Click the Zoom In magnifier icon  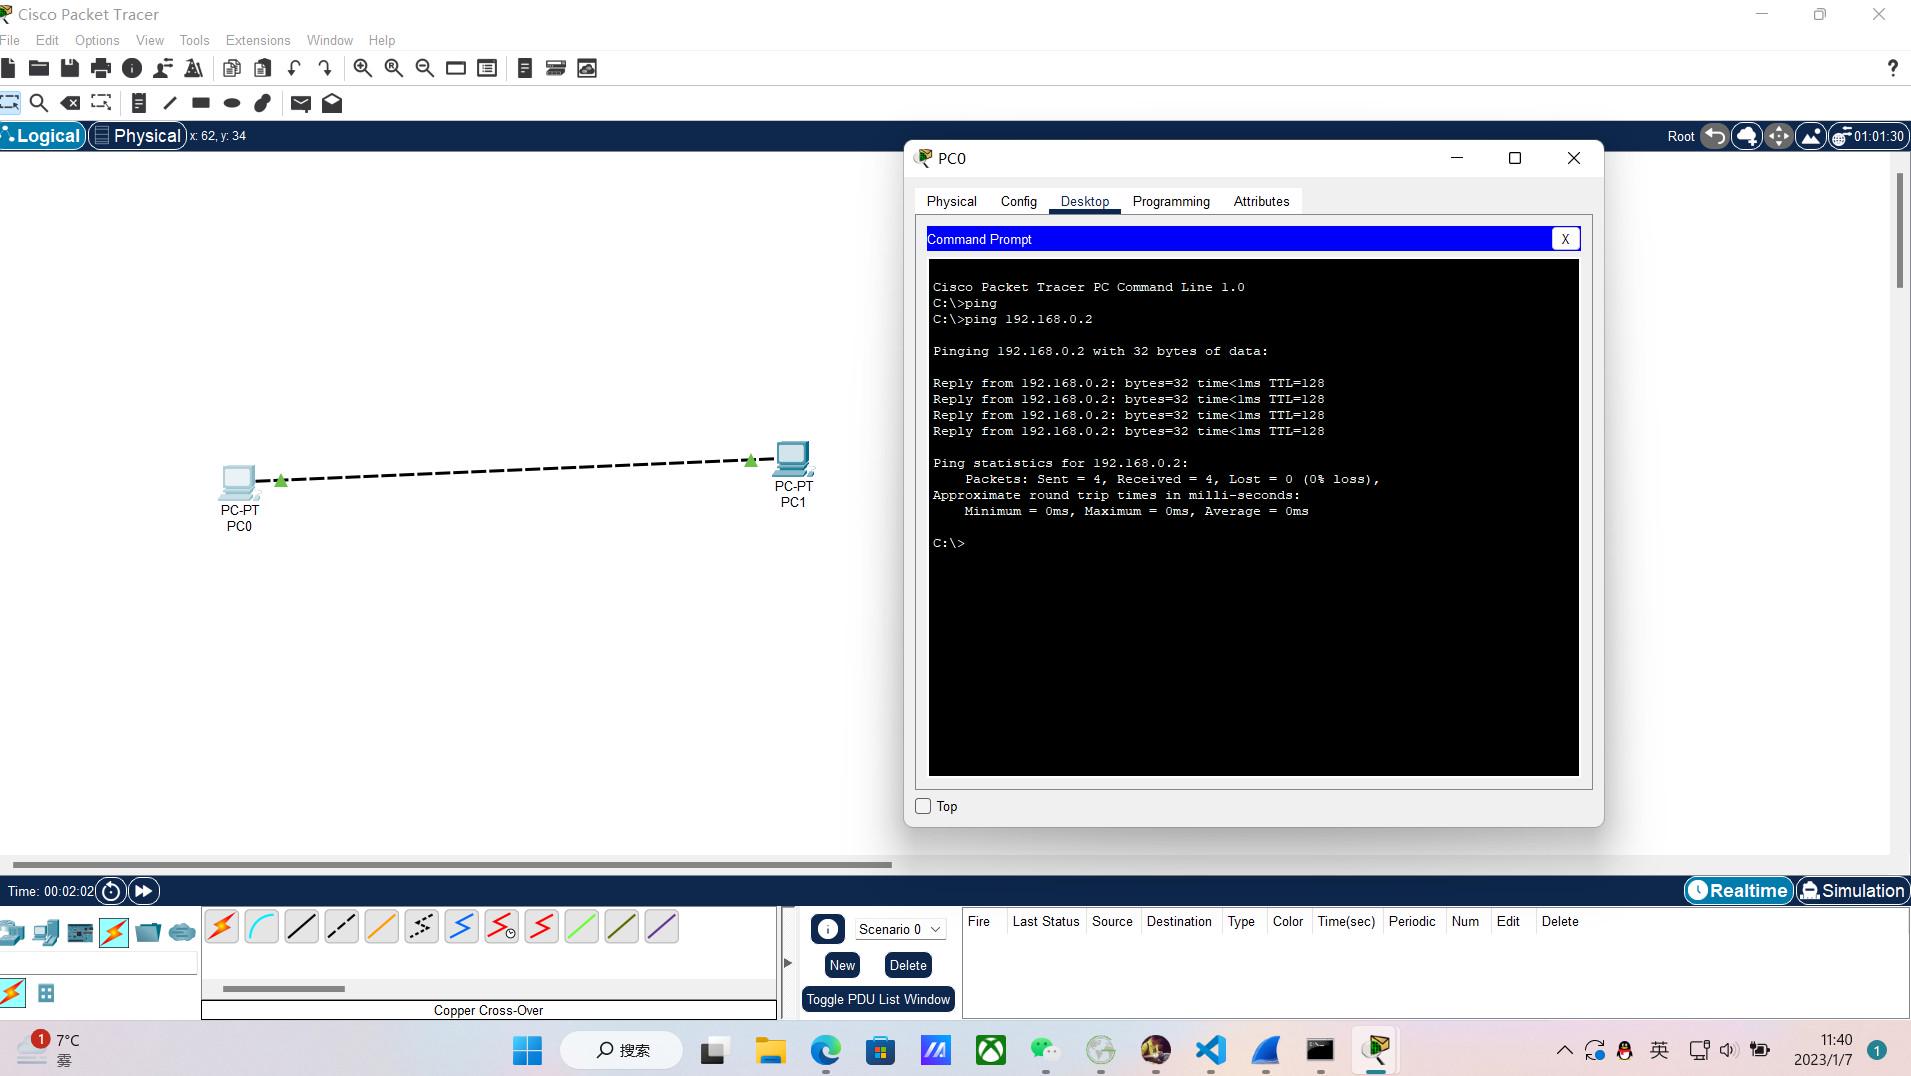click(x=362, y=68)
